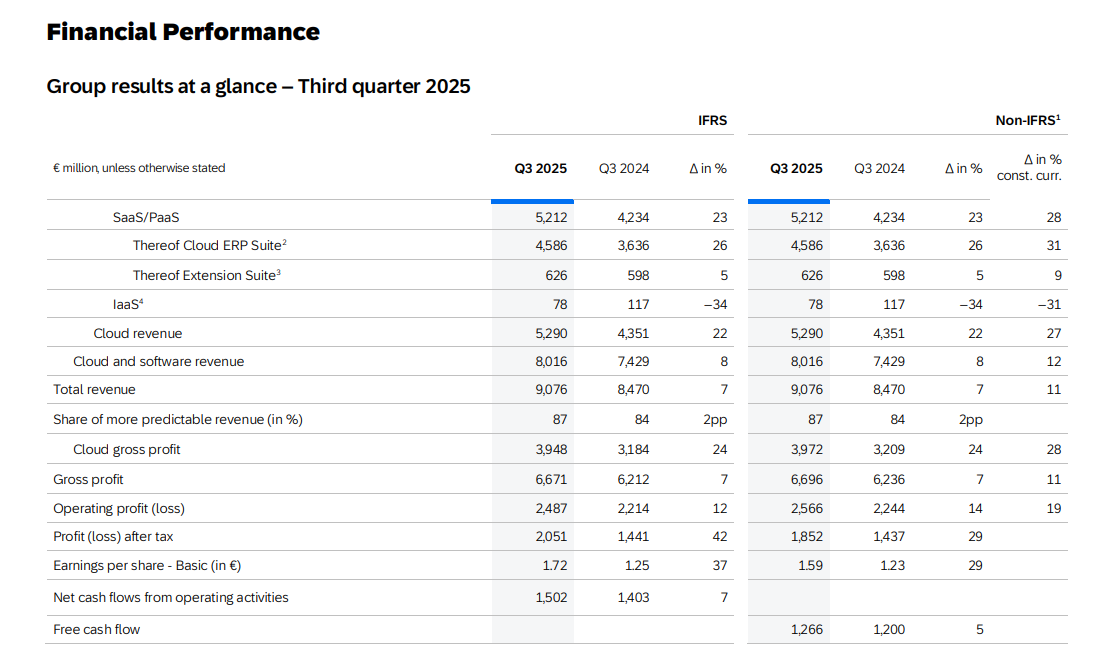Viewport: 1117px width, 650px height.
Task: Click the SaaS/PaaS row label
Action: coord(146,217)
